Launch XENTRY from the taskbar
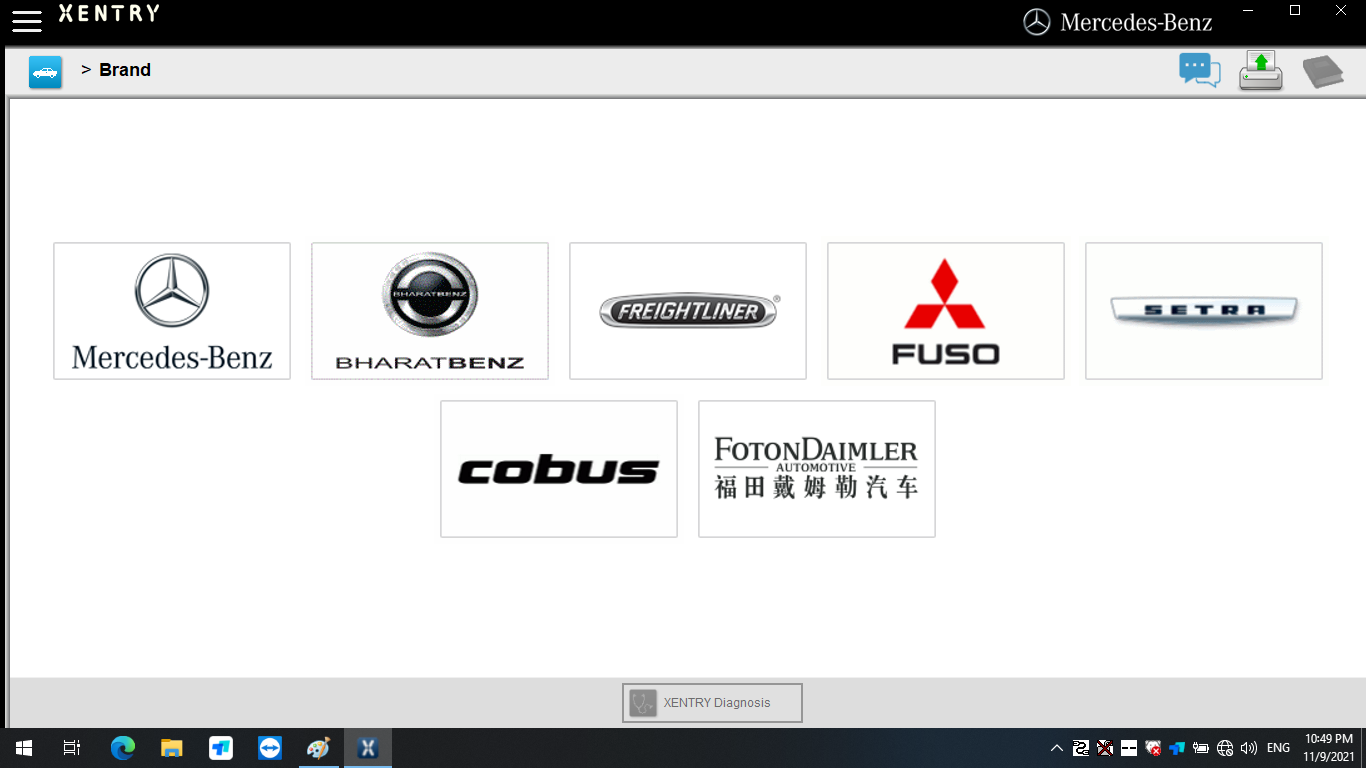 click(367, 747)
